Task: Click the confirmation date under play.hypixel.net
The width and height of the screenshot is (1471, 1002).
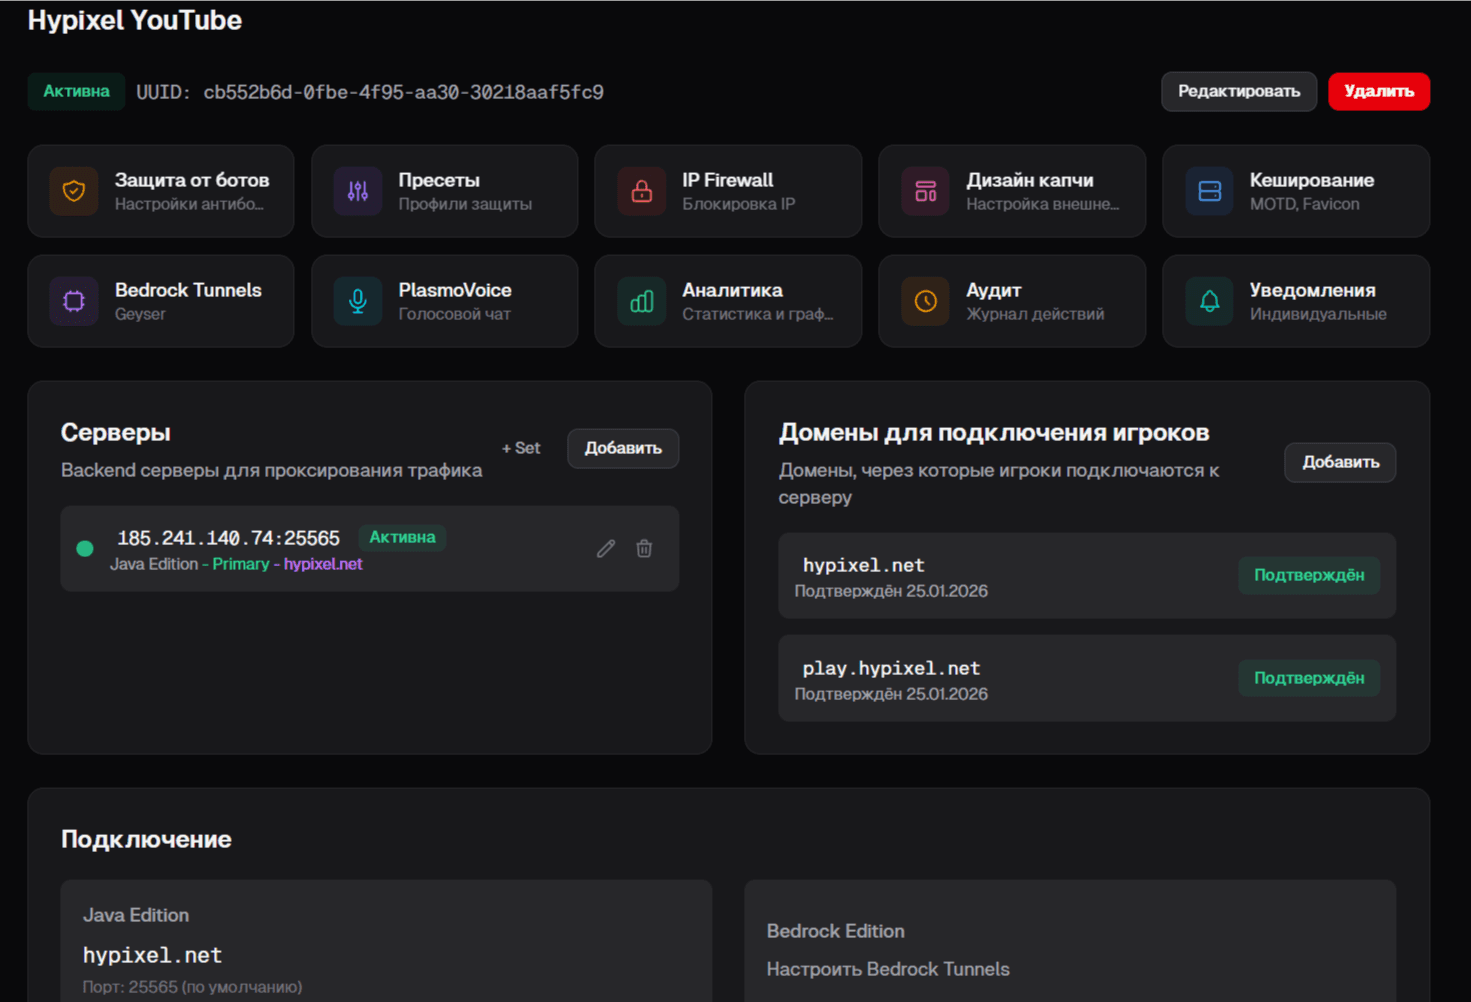Action: coord(891,694)
